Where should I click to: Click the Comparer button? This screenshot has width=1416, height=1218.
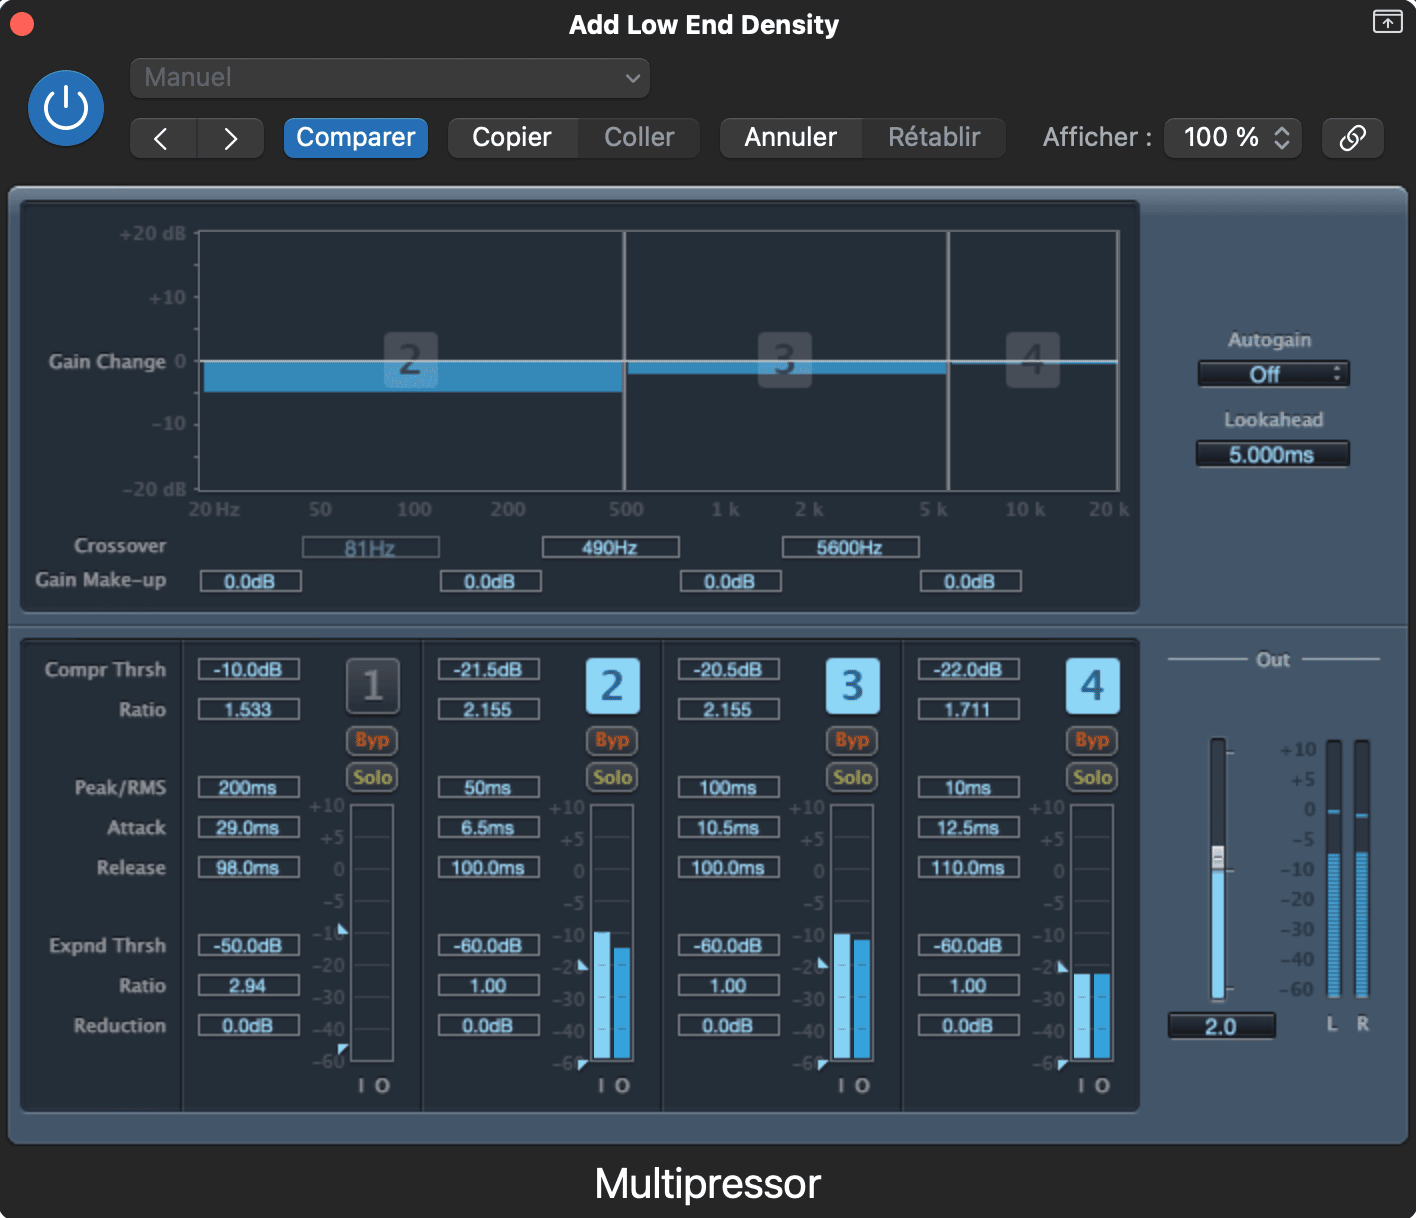[356, 138]
